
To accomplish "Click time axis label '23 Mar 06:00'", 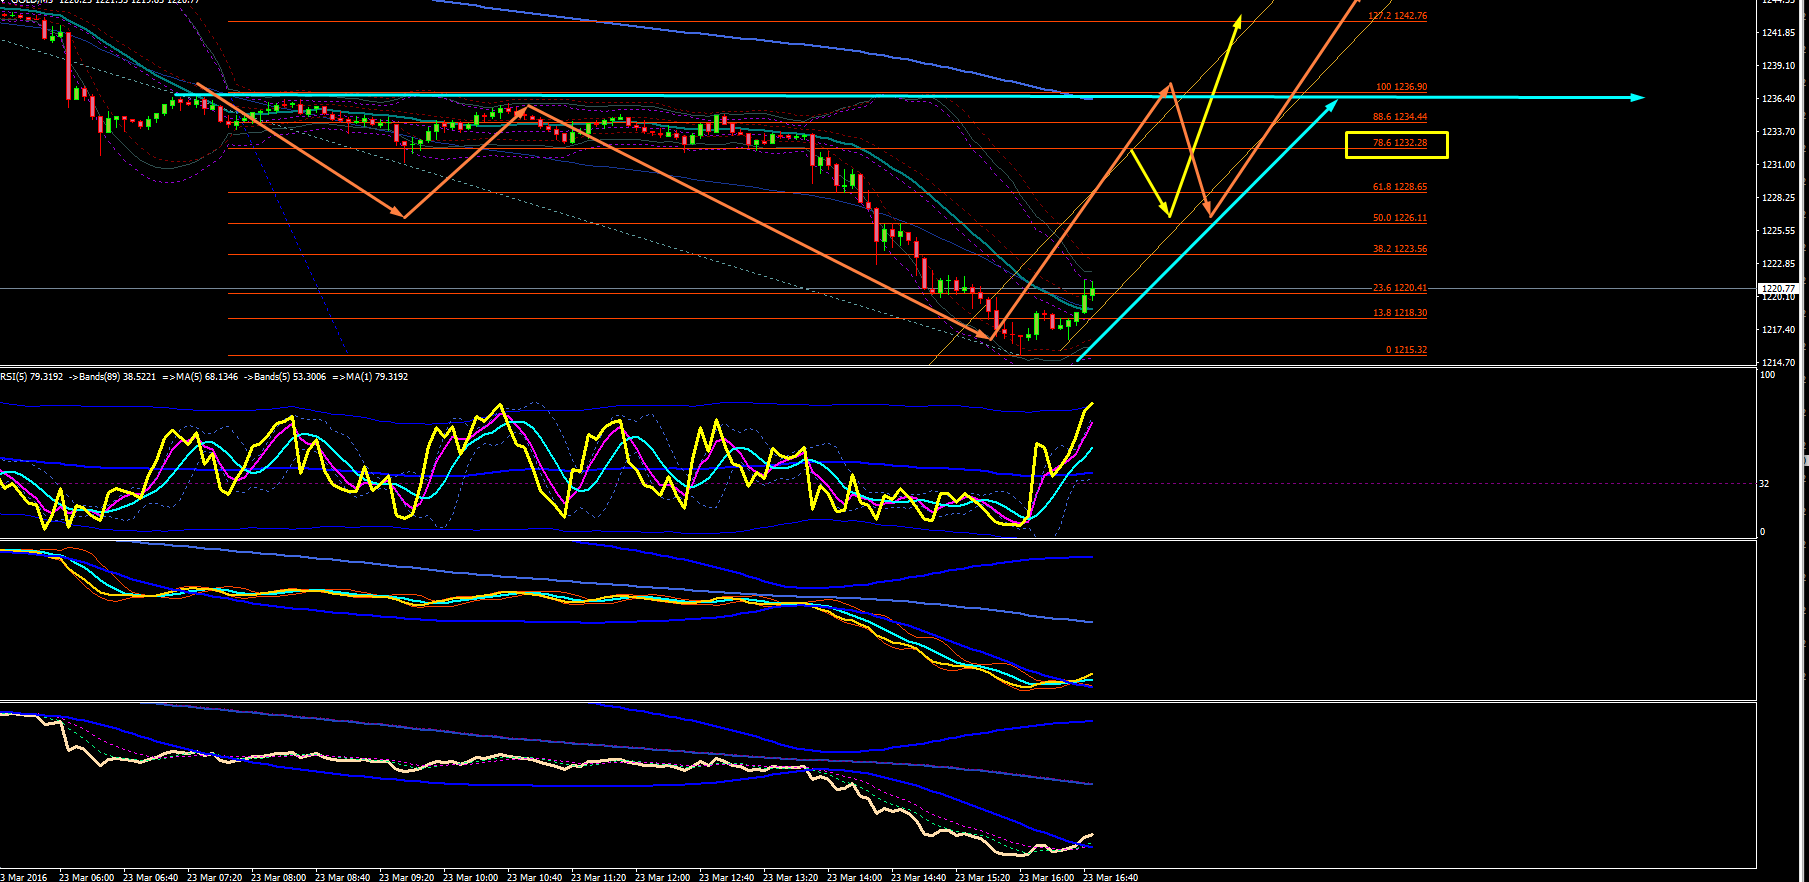I will point(87,877).
